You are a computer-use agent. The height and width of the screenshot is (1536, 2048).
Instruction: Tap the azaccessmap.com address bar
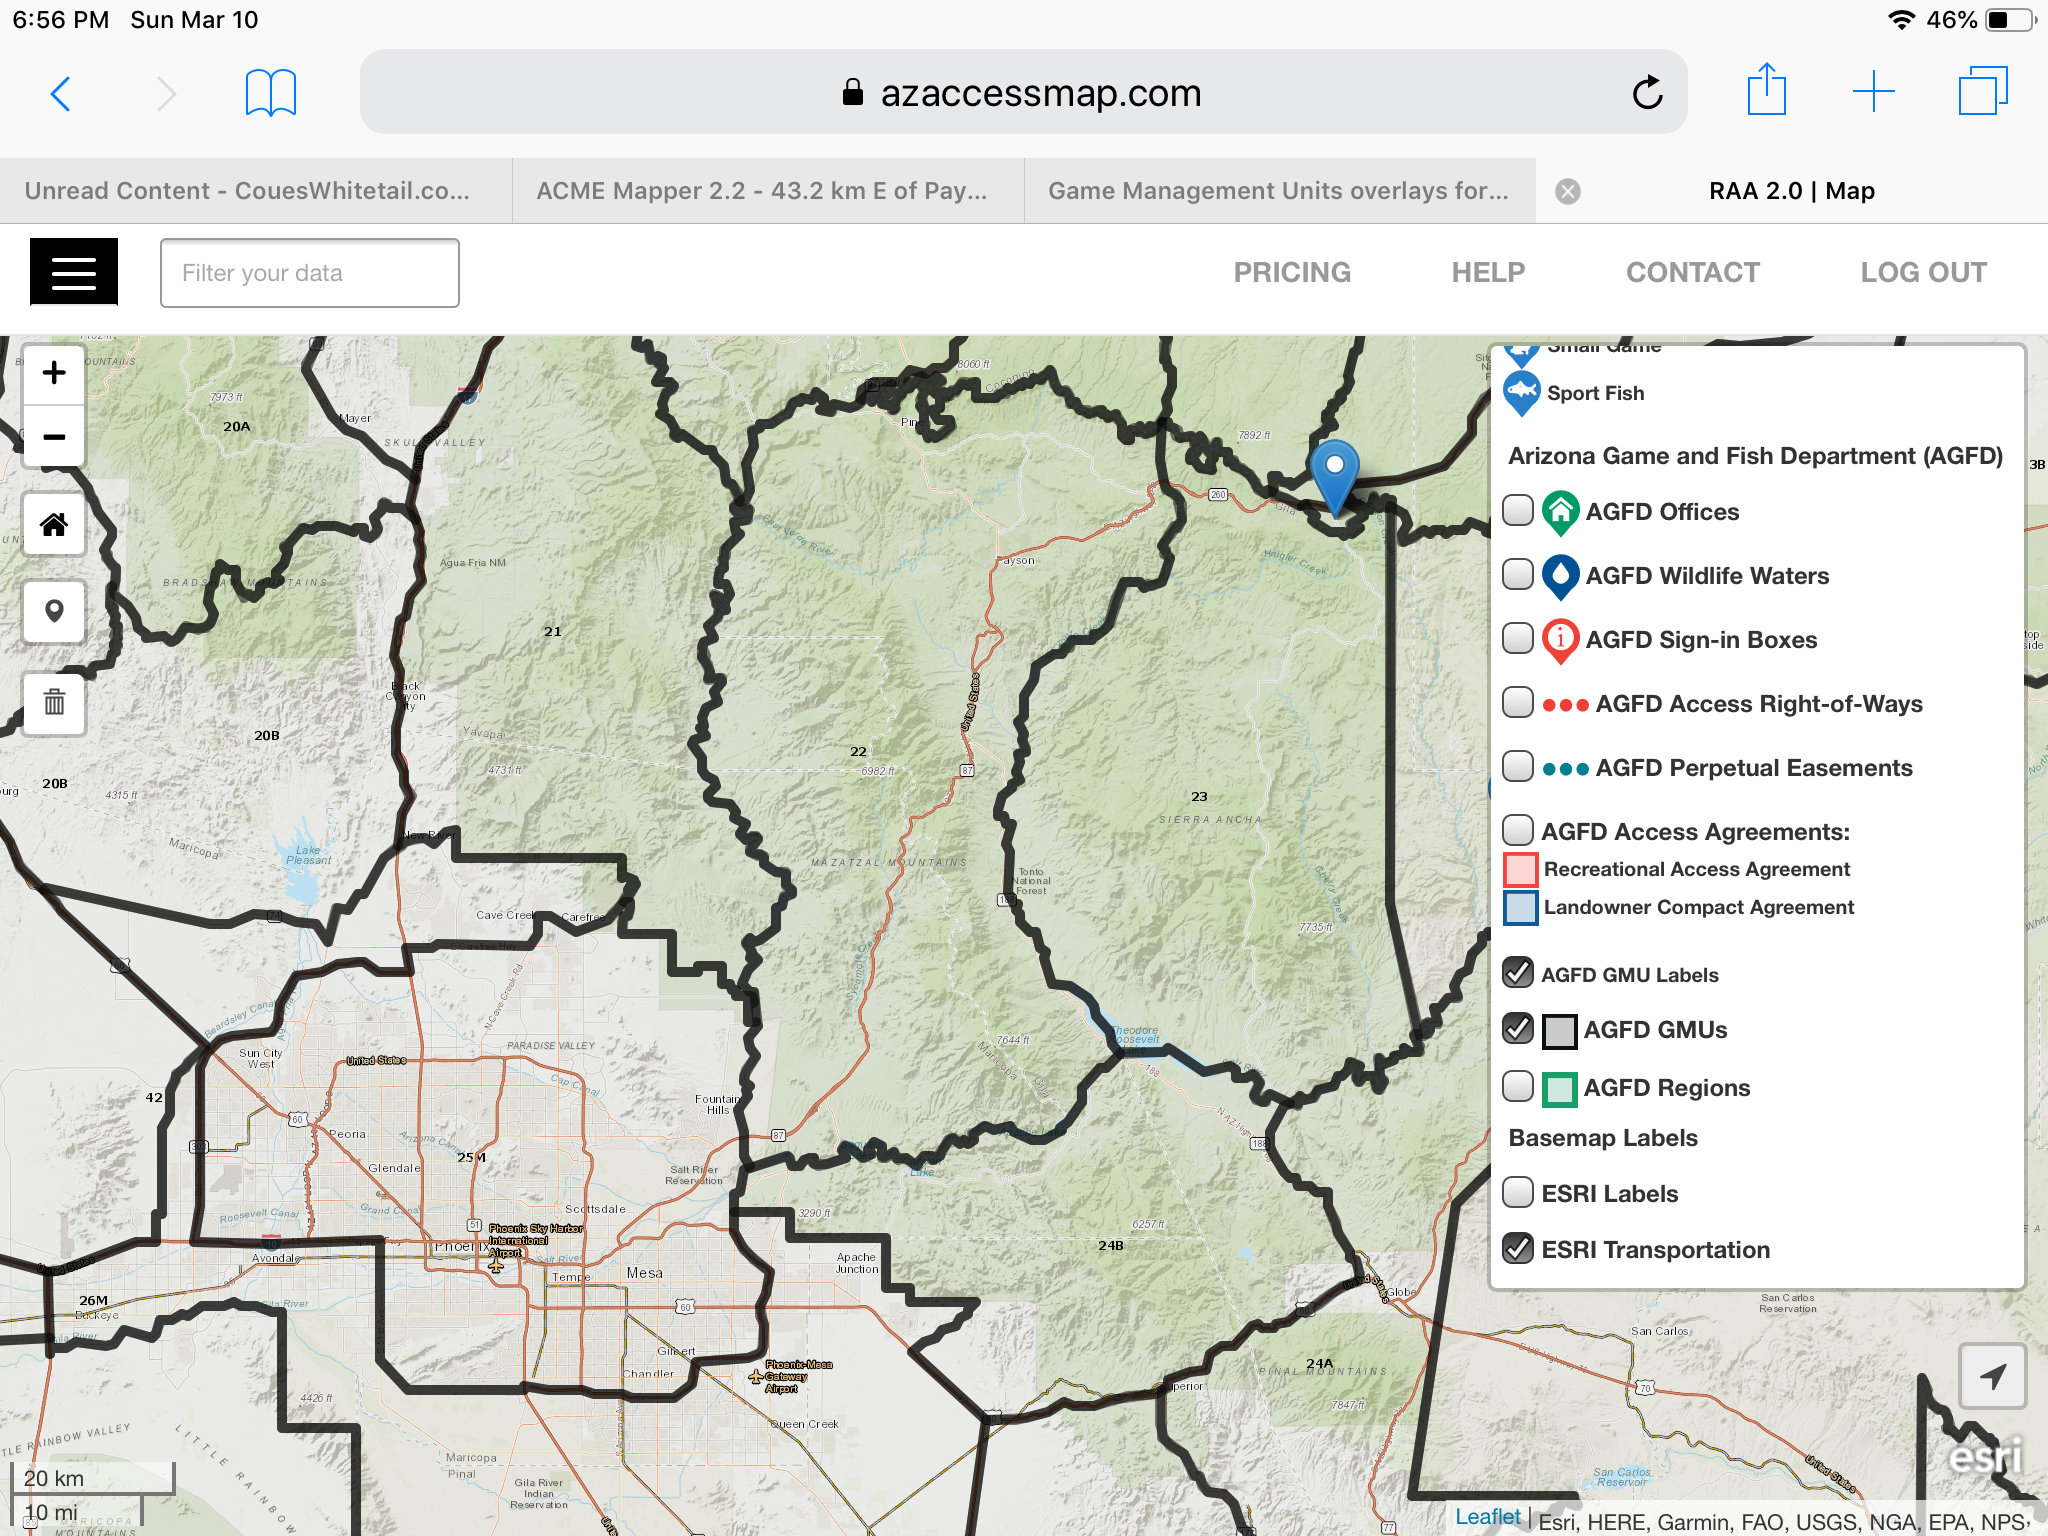point(1022,92)
